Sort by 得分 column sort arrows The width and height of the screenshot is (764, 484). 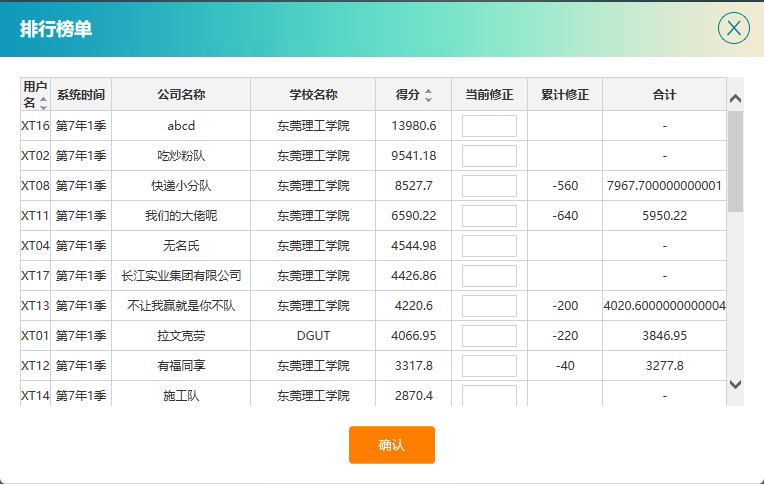428,96
